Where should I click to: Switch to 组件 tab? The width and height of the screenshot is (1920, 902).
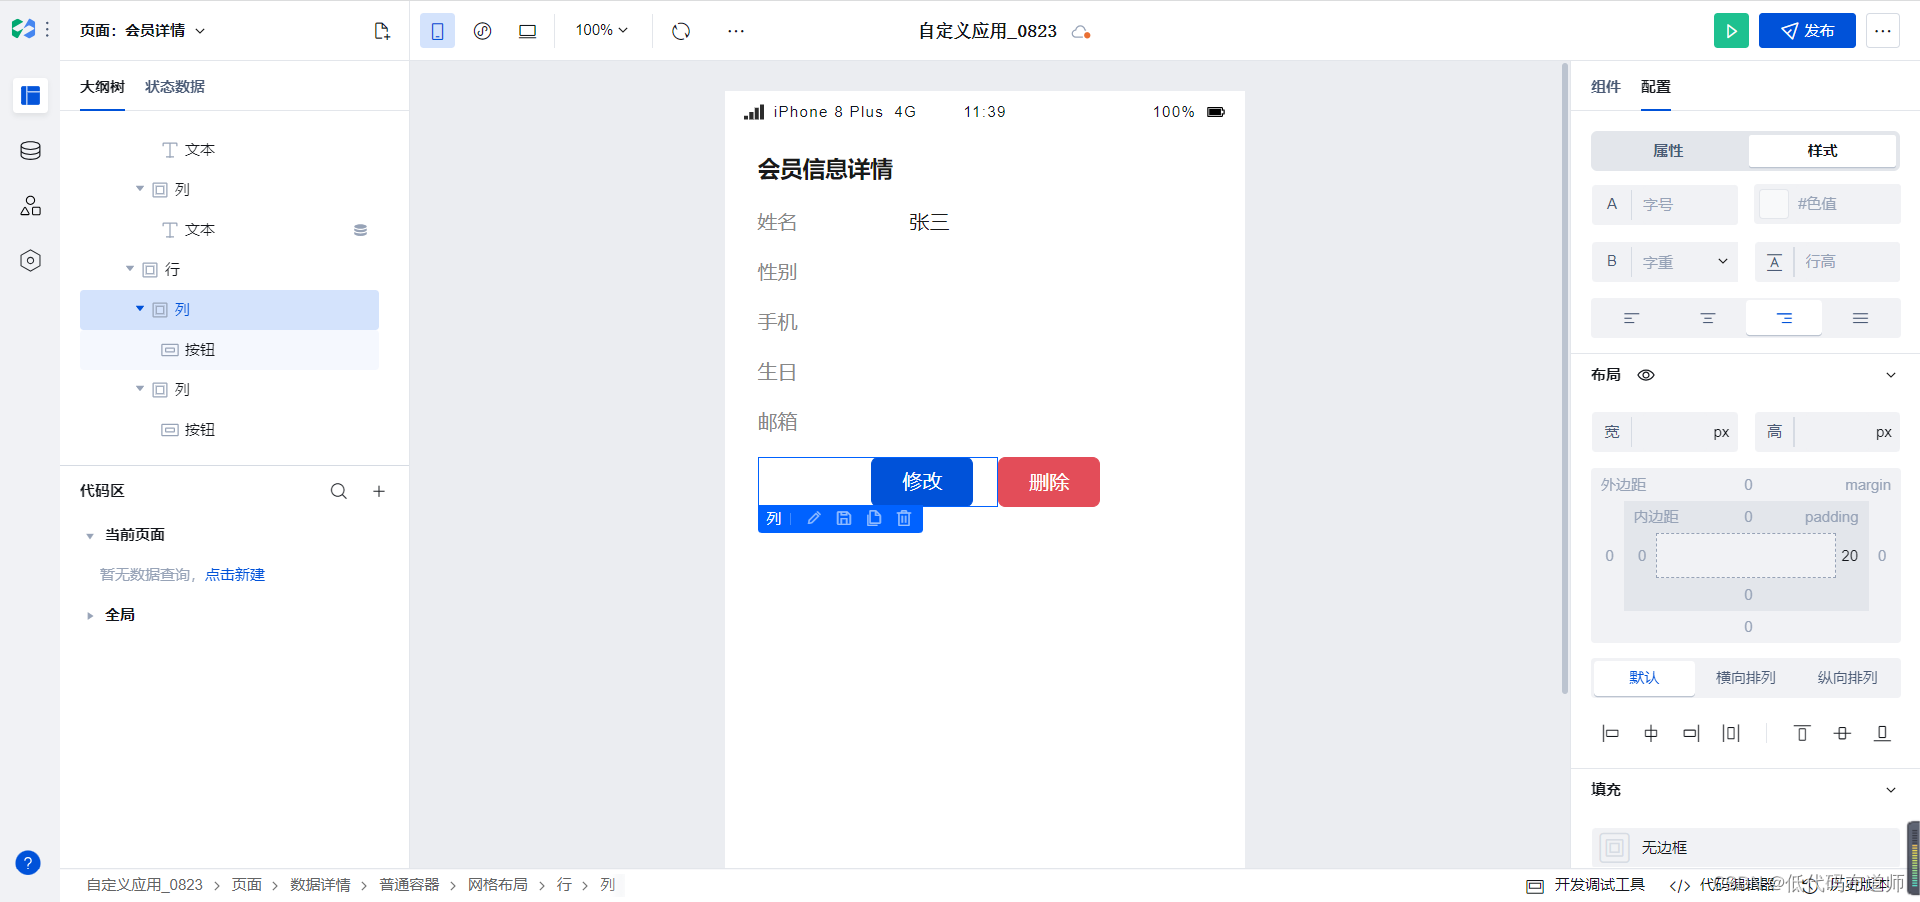pos(1606,87)
